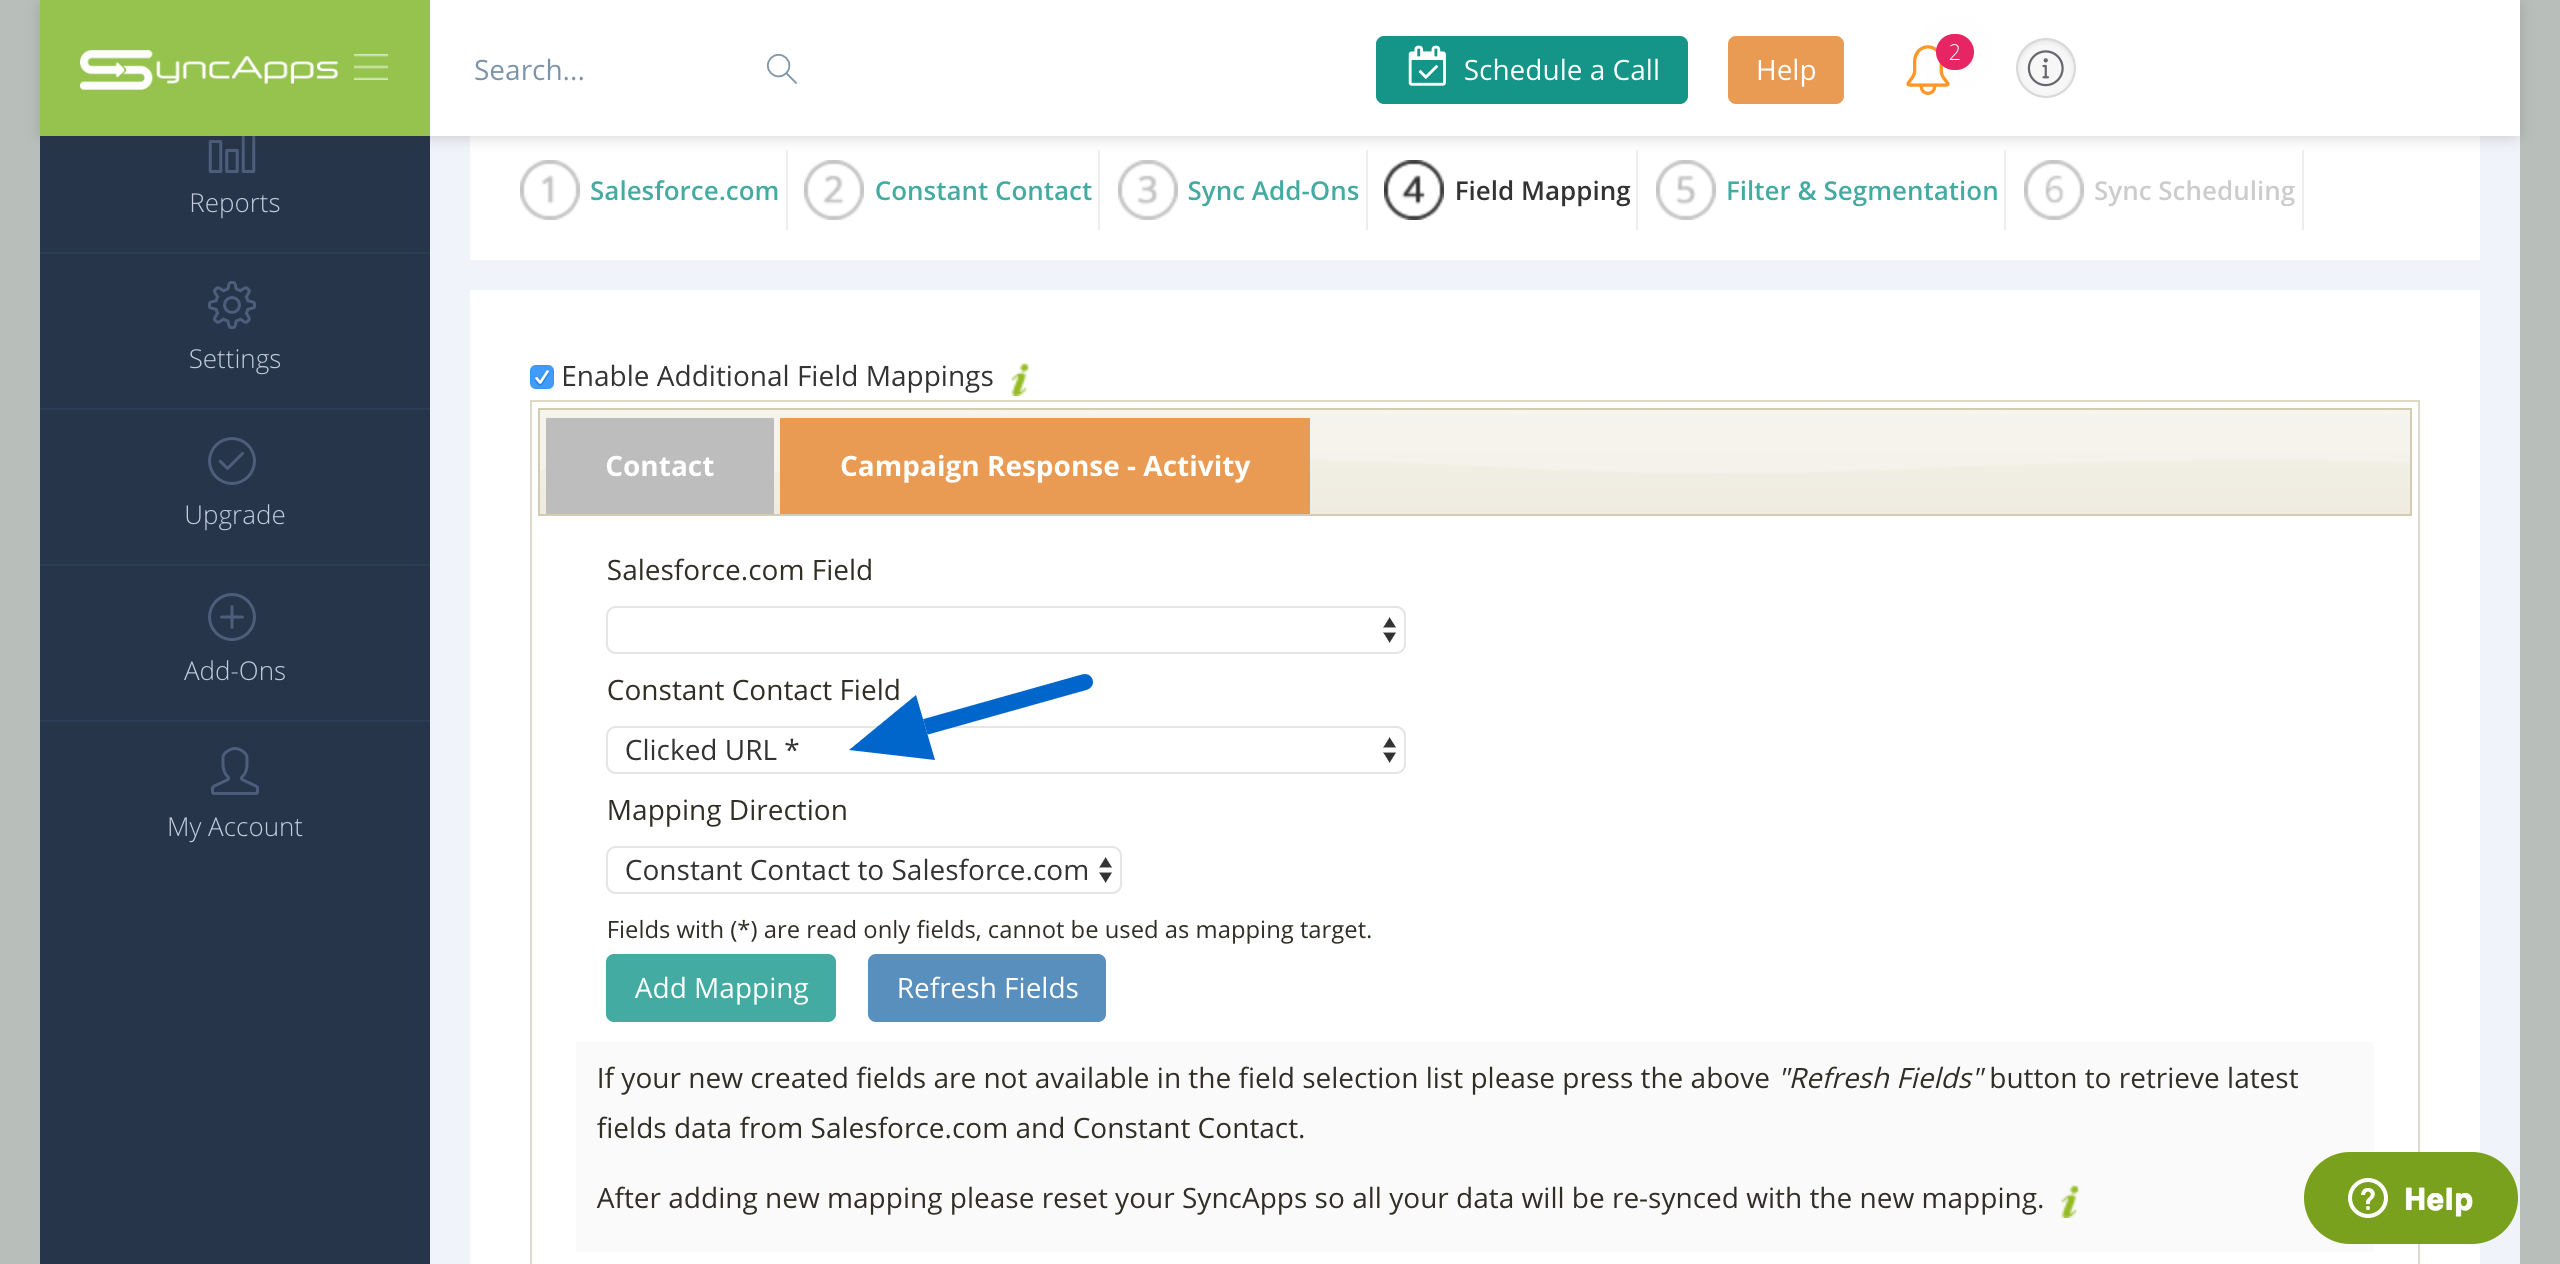The image size is (2560, 1264).
Task: Click the Schedule a Call button
Action: pyautogui.click(x=1532, y=70)
